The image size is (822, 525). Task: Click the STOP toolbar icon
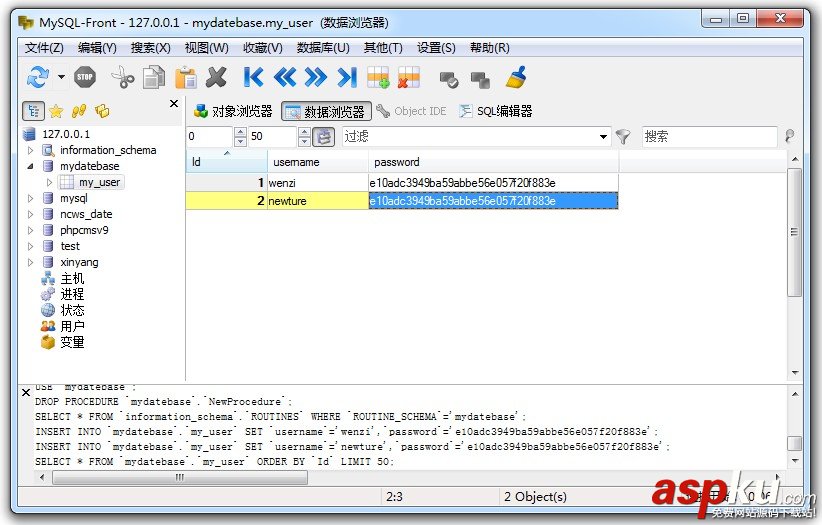pos(85,77)
